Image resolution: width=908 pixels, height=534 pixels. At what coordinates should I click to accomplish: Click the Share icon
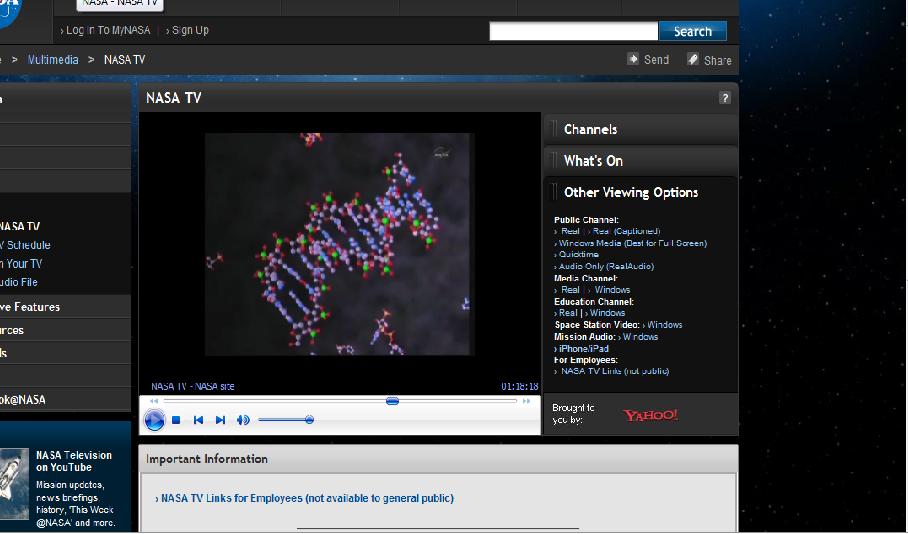[x=693, y=58]
